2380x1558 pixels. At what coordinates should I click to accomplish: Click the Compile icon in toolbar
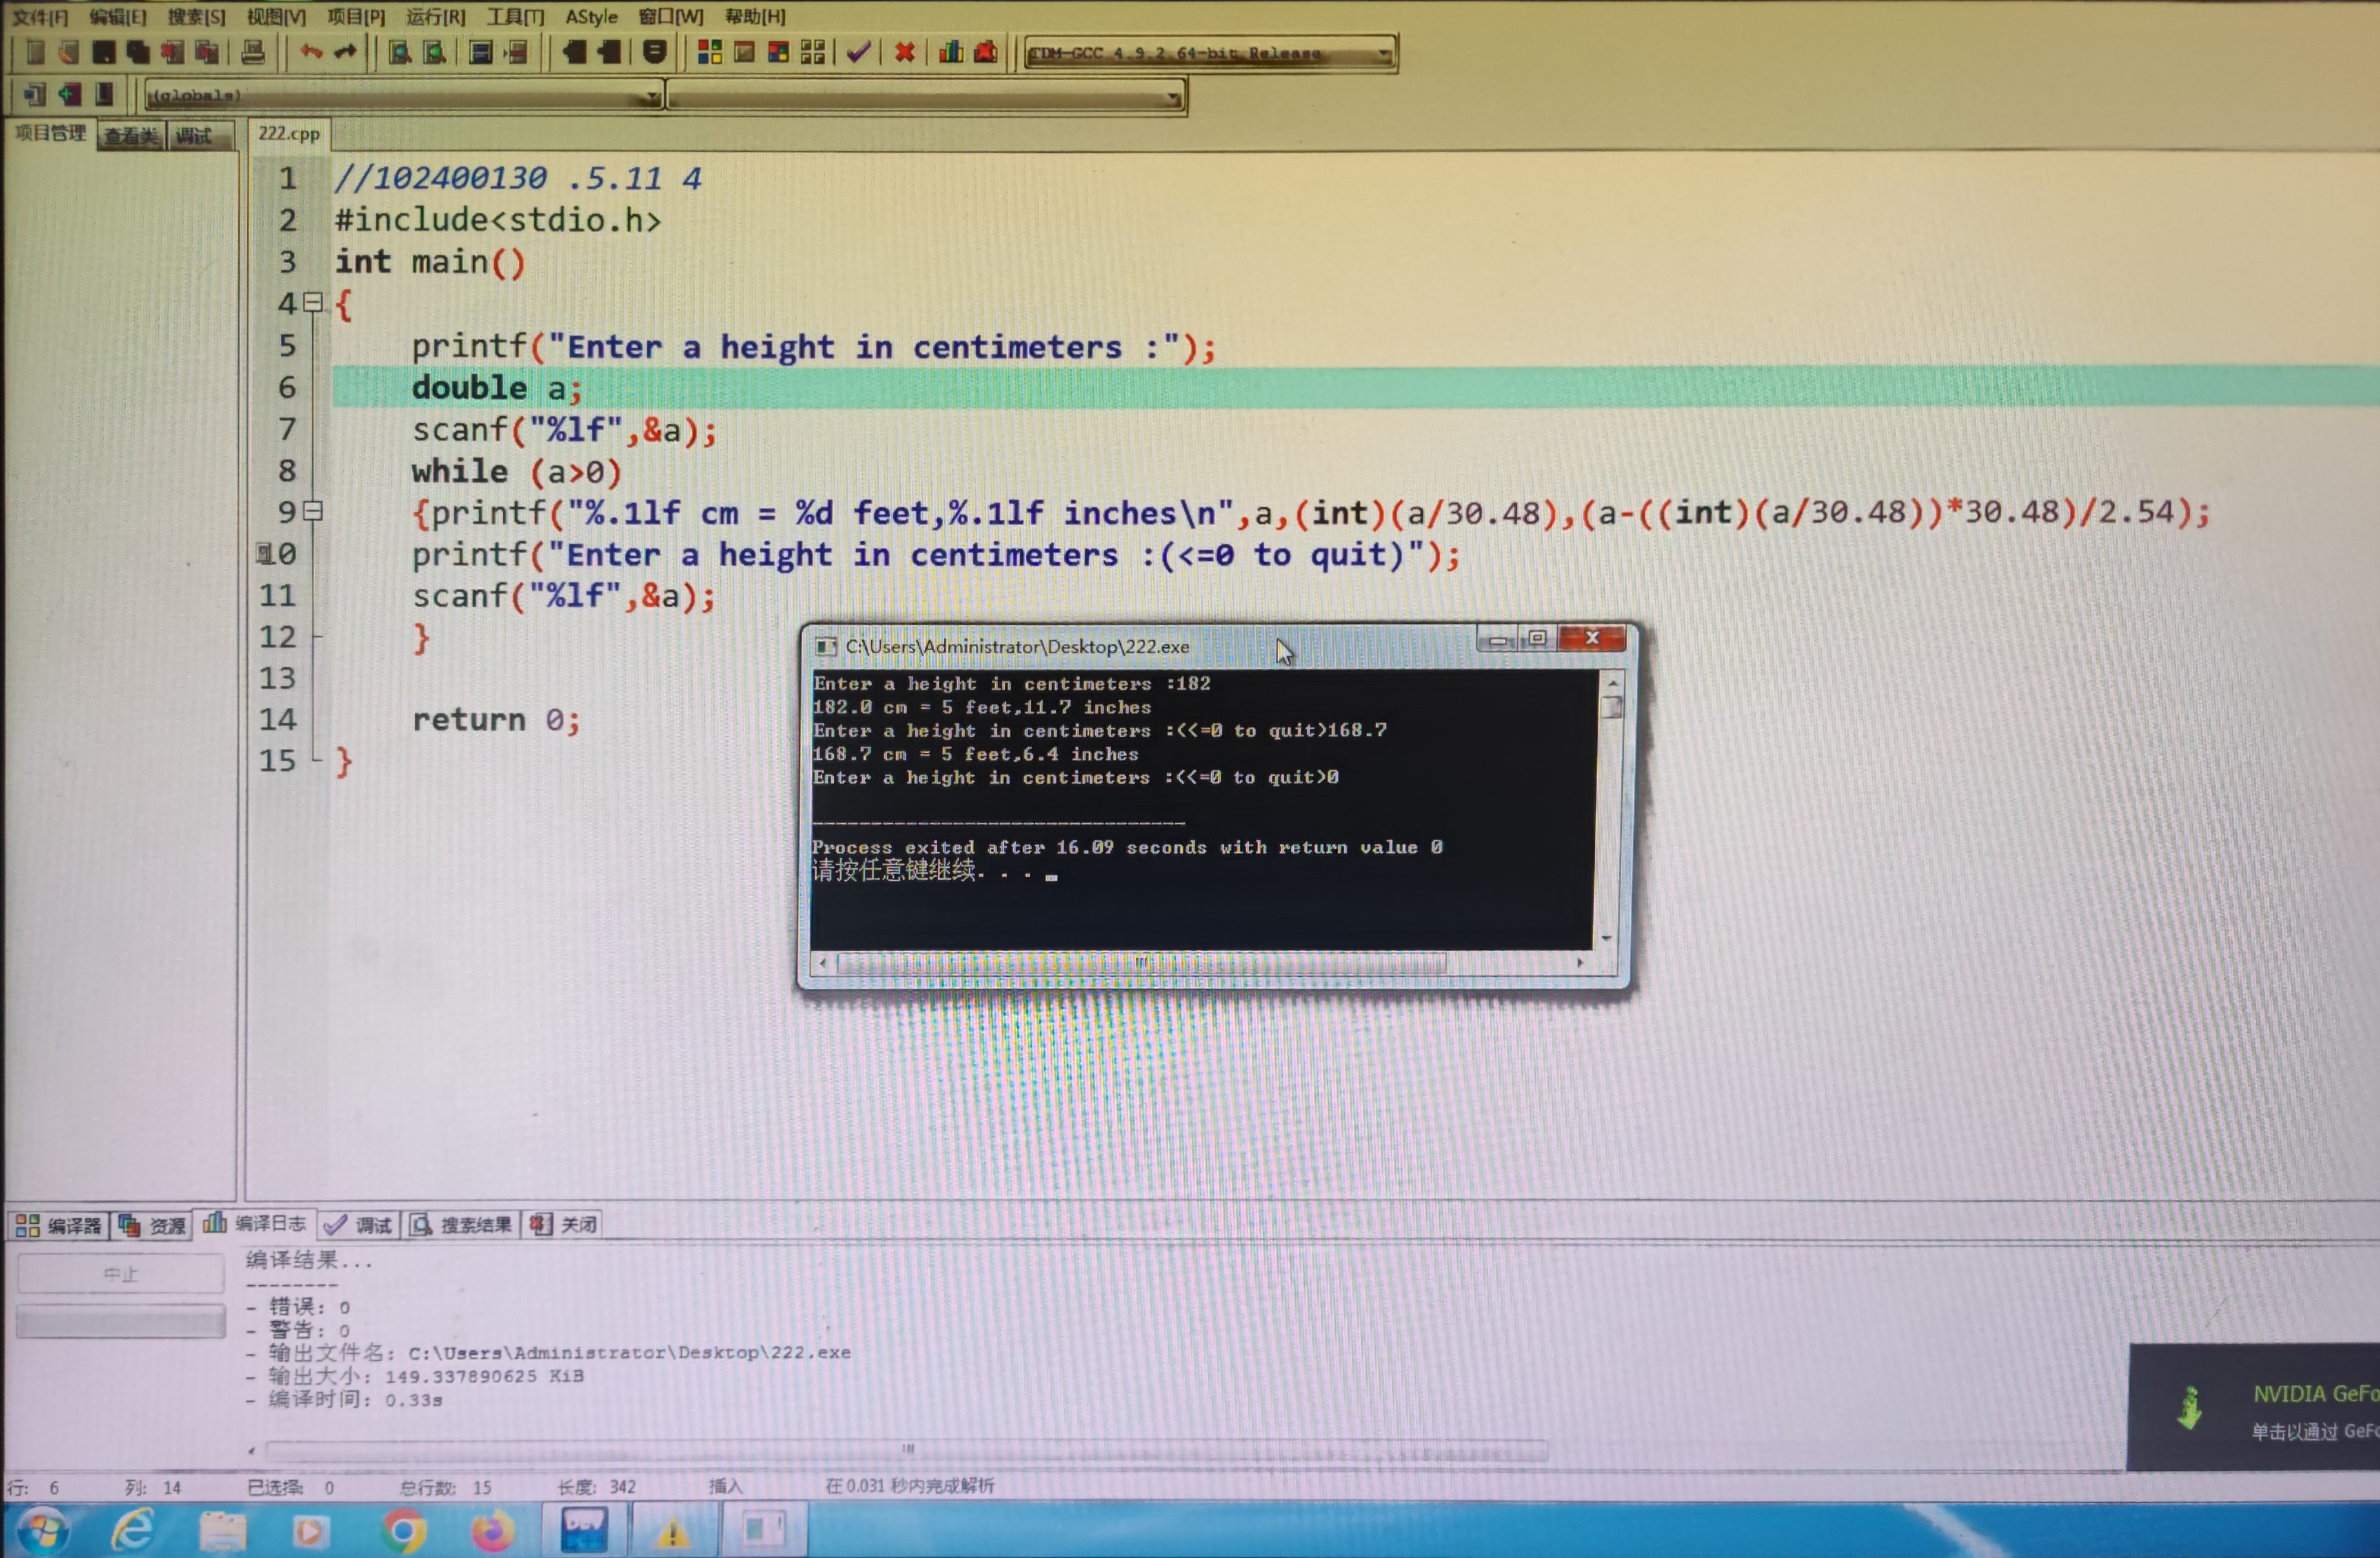(x=709, y=52)
